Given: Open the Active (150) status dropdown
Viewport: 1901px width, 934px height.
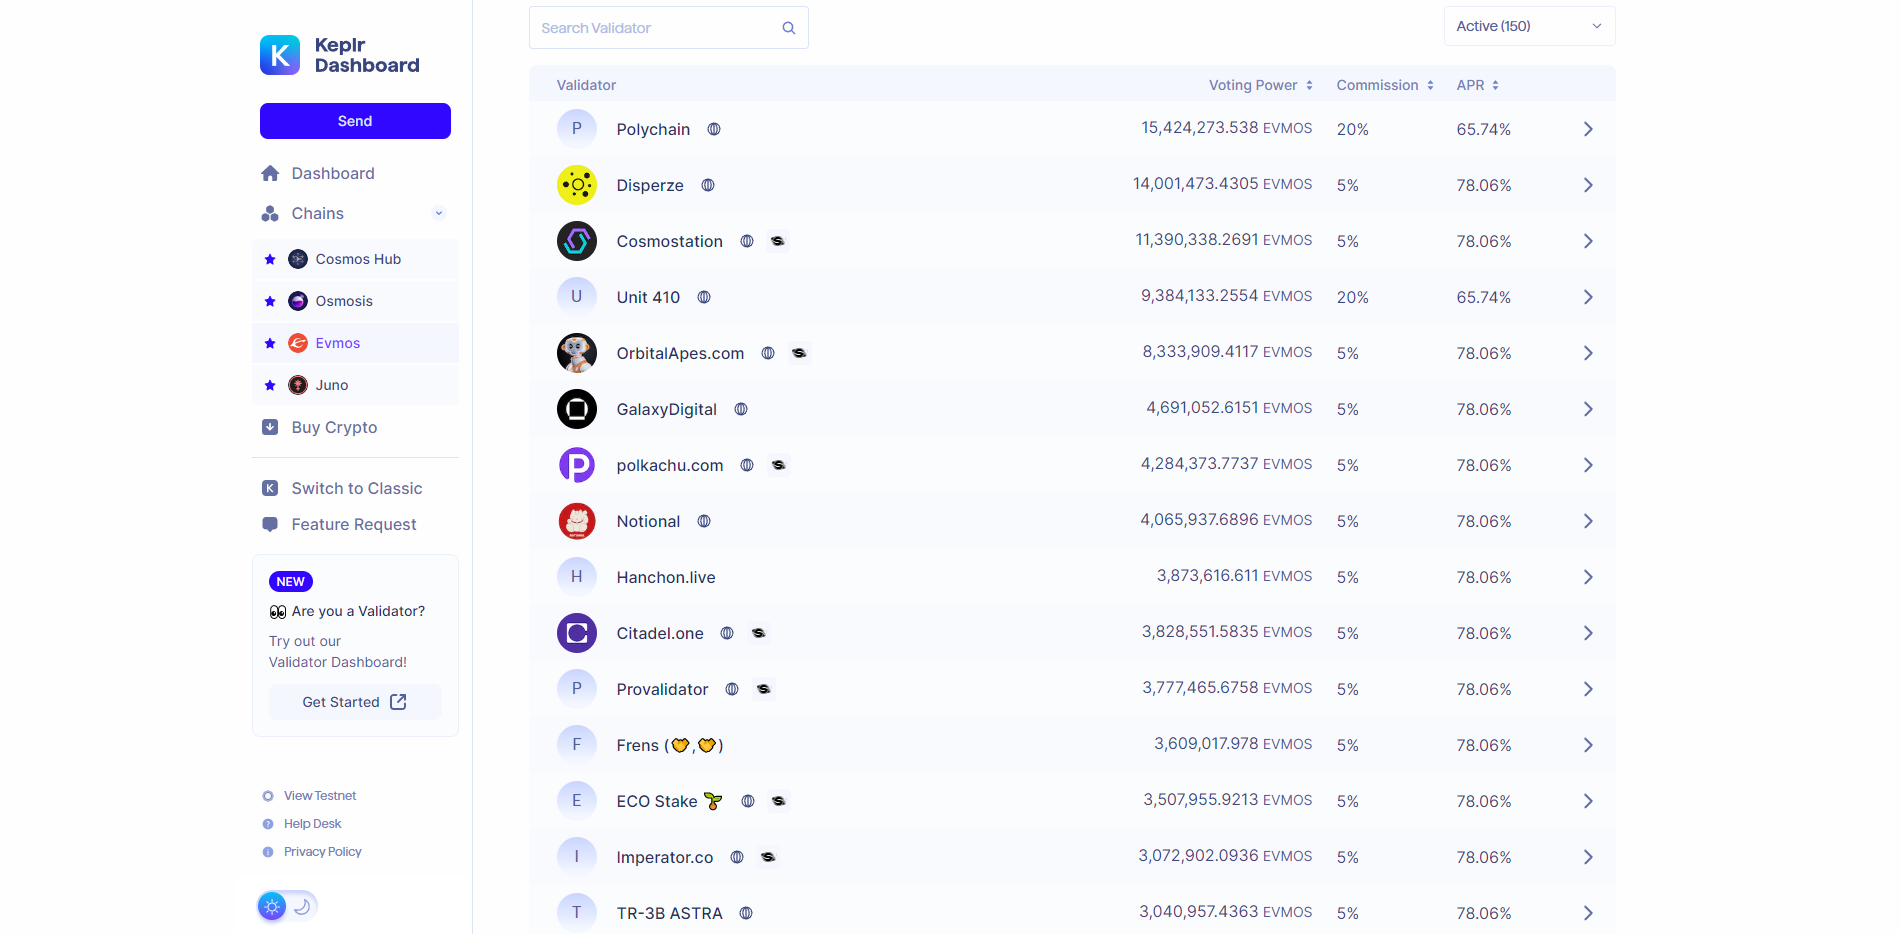Looking at the screenshot, I should tap(1529, 26).
